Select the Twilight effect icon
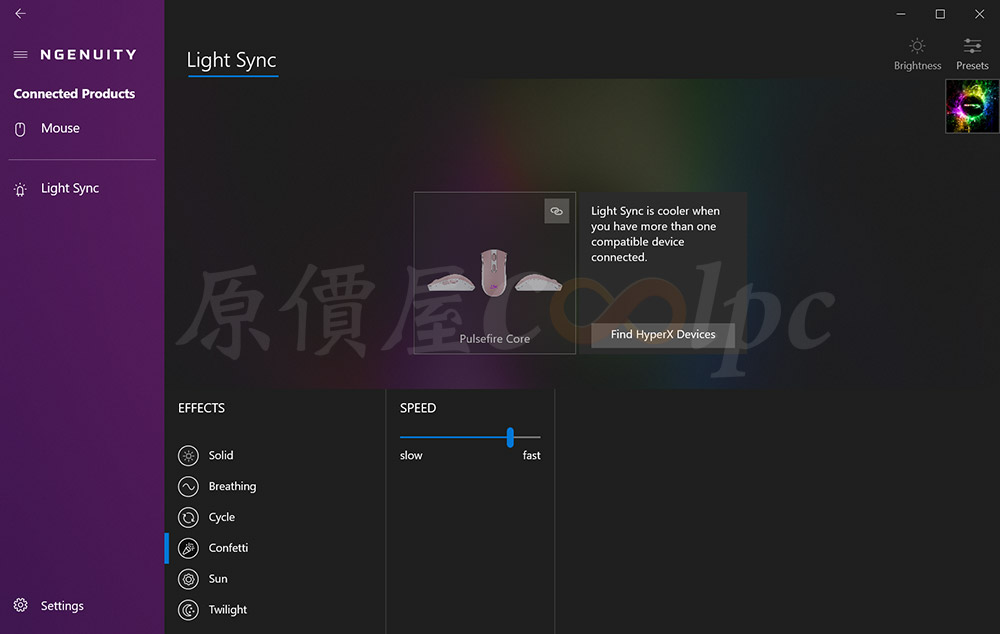The height and width of the screenshot is (634, 1000). tap(188, 610)
